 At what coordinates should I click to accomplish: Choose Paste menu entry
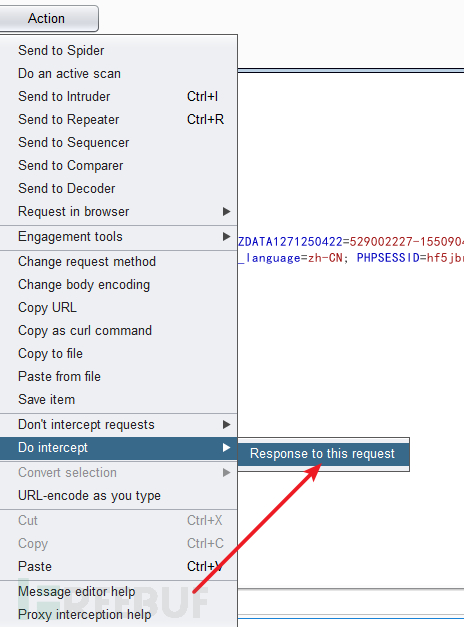tap(118, 567)
